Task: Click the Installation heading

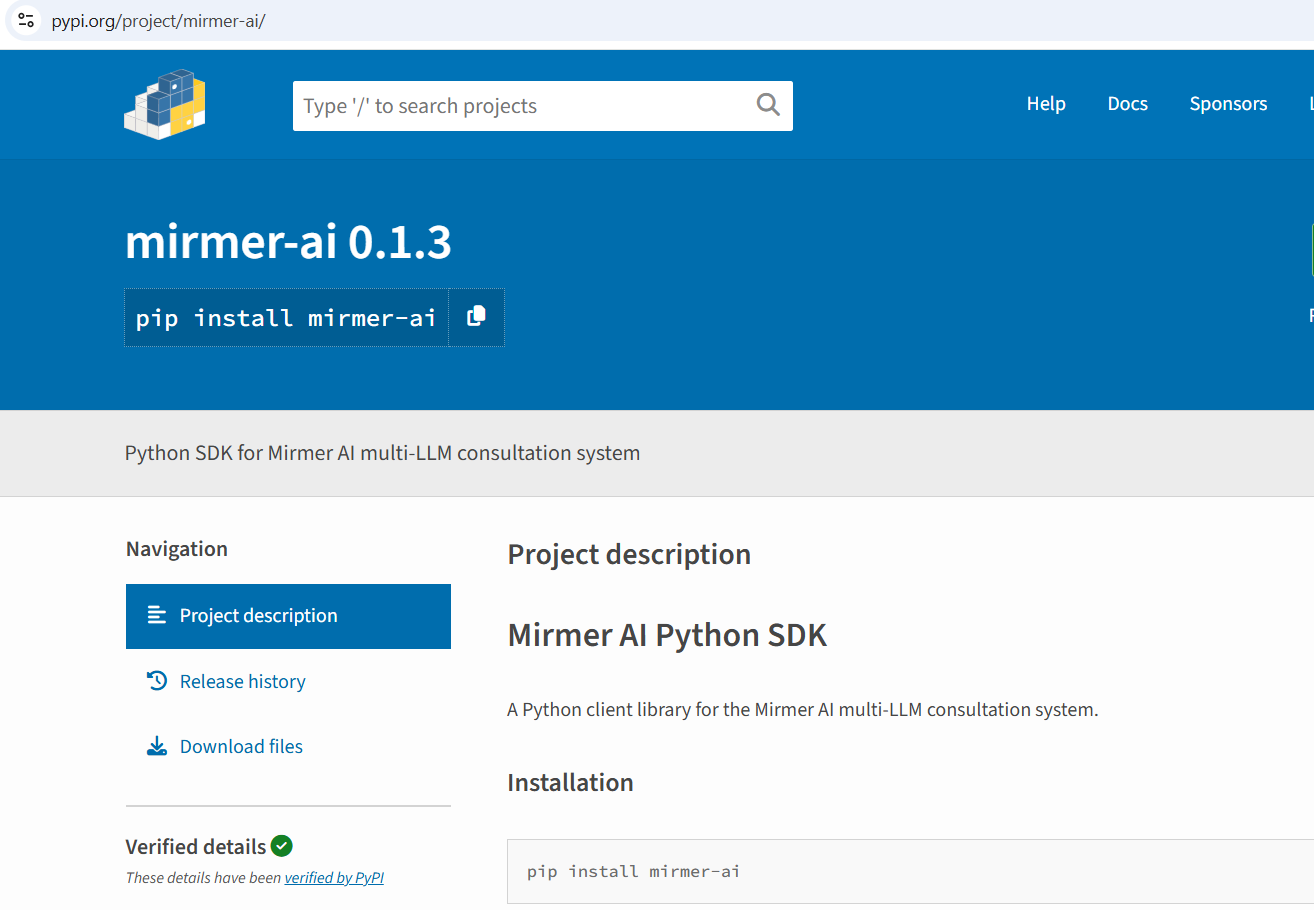Action: (570, 782)
